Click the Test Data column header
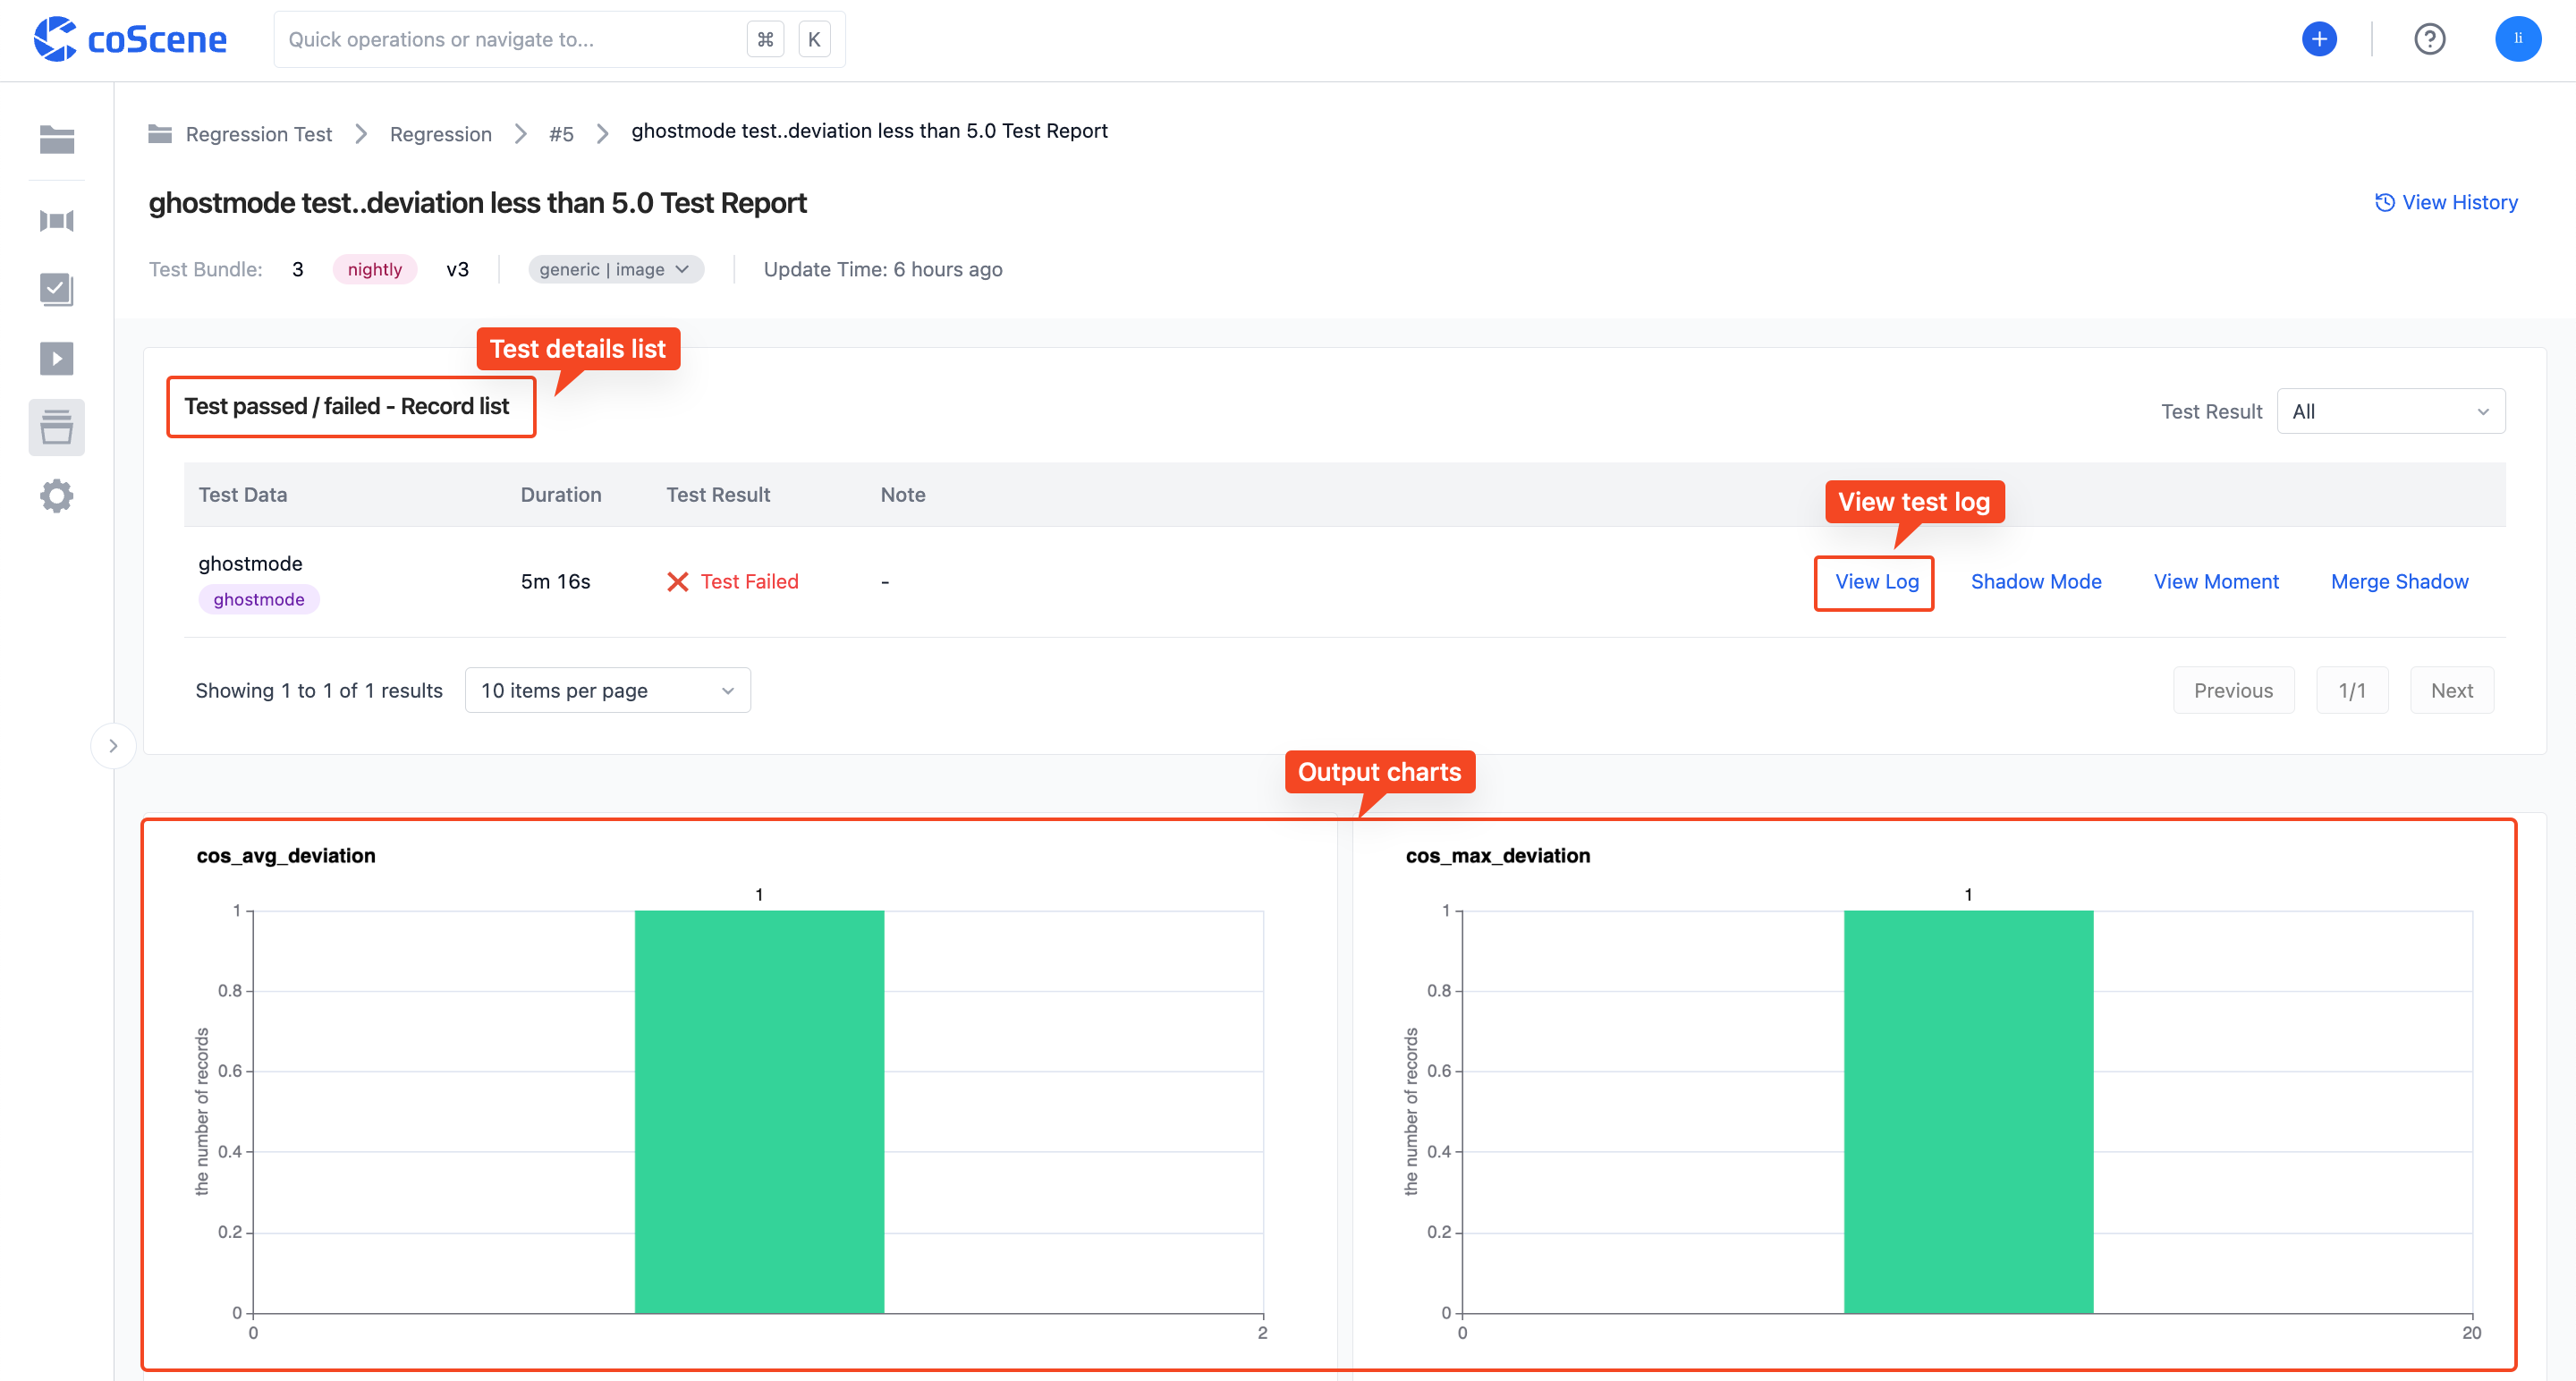2576x1381 pixels. click(242, 494)
